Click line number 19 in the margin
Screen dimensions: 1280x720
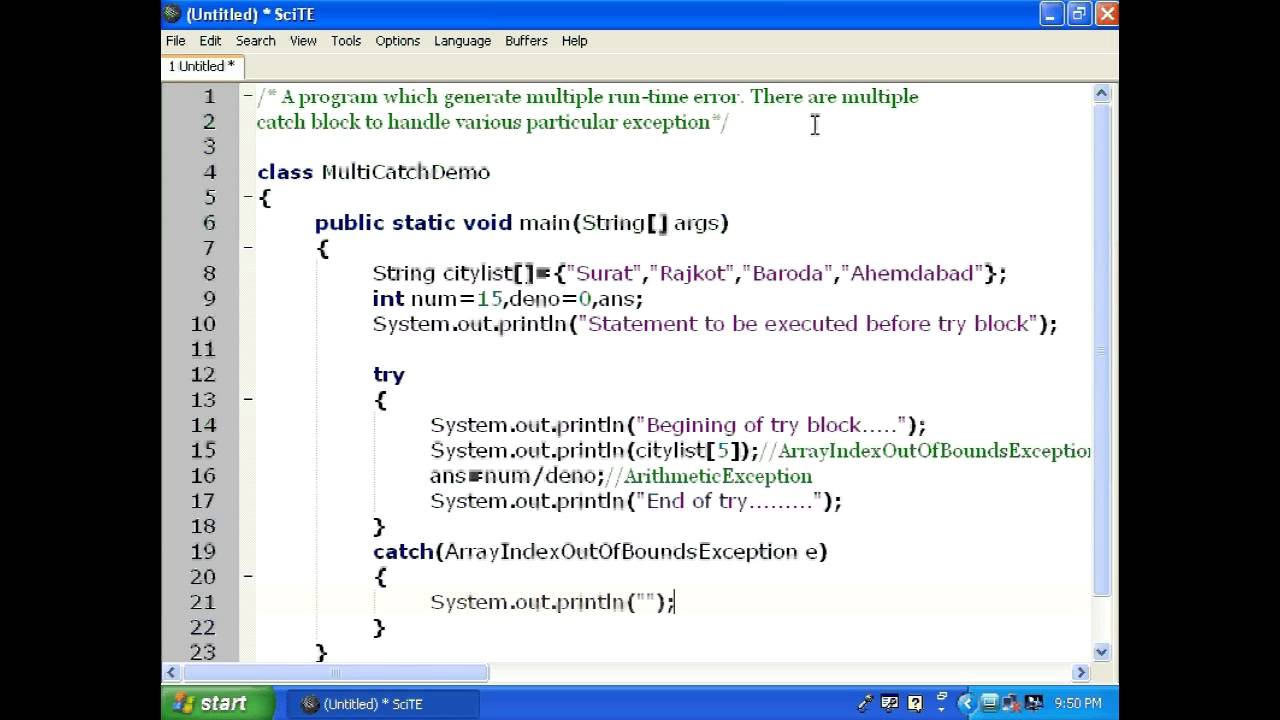[x=203, y=551]
